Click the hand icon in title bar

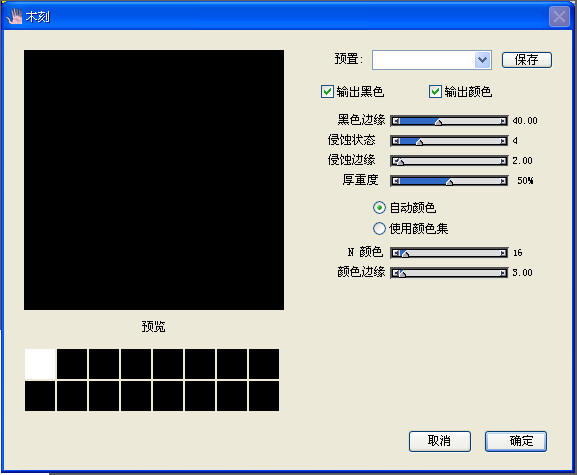click(x=14, y=17)
